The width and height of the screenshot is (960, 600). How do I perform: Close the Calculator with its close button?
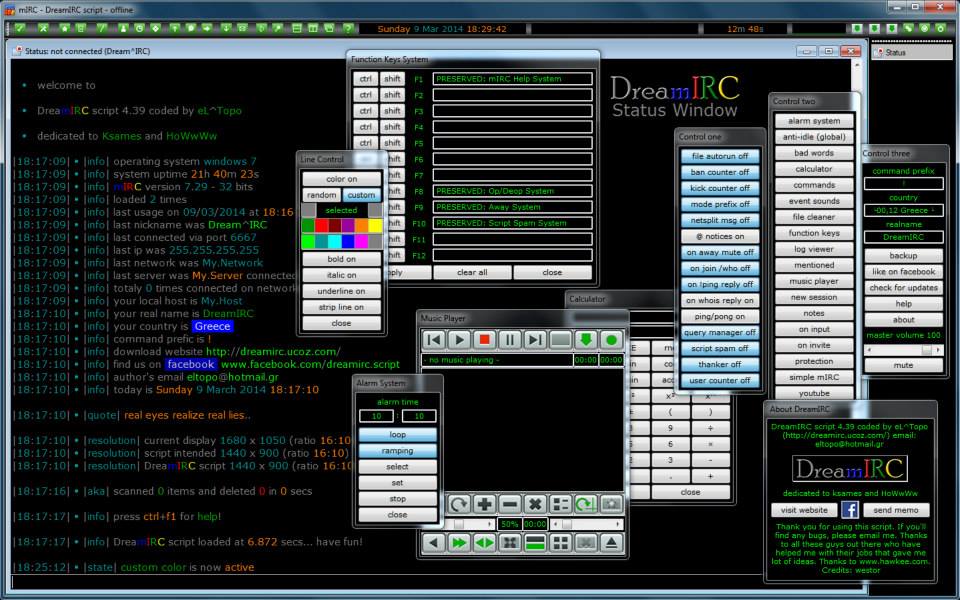(x=691, y=492)
